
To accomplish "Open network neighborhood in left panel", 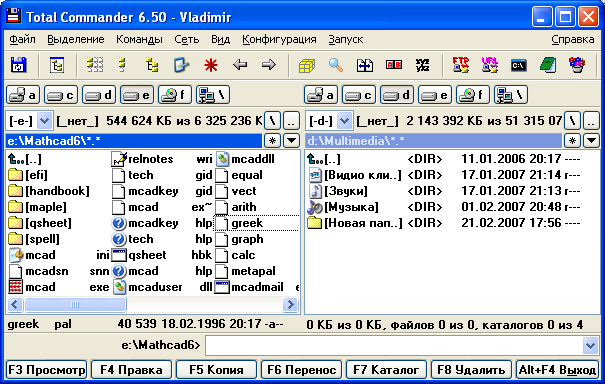I will tap(213, 95).
